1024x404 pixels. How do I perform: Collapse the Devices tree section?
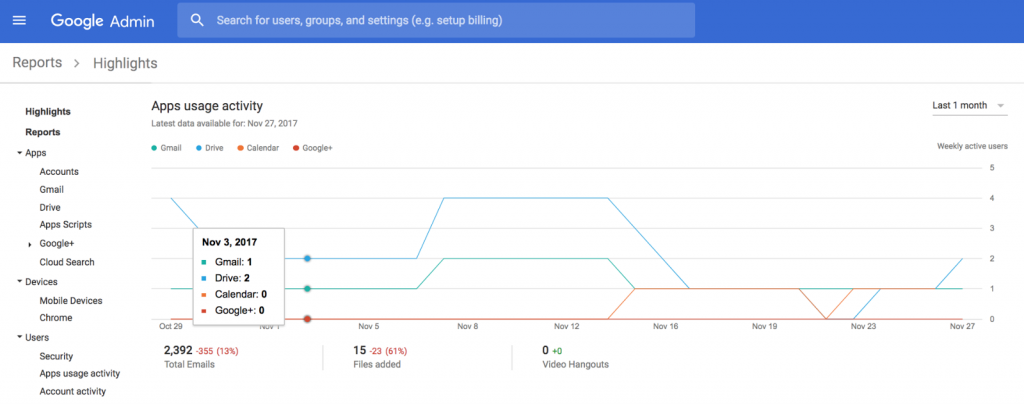(20, 282)
